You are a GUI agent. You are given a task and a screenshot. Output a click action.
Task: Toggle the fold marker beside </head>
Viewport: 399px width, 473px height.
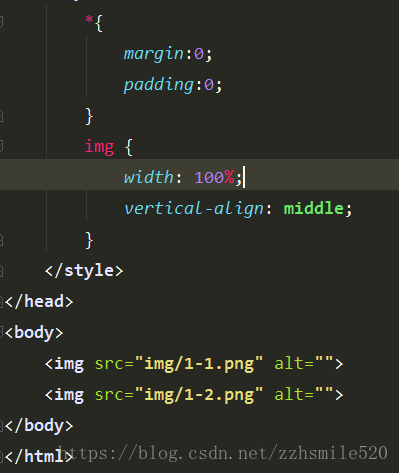click(1, 302)
